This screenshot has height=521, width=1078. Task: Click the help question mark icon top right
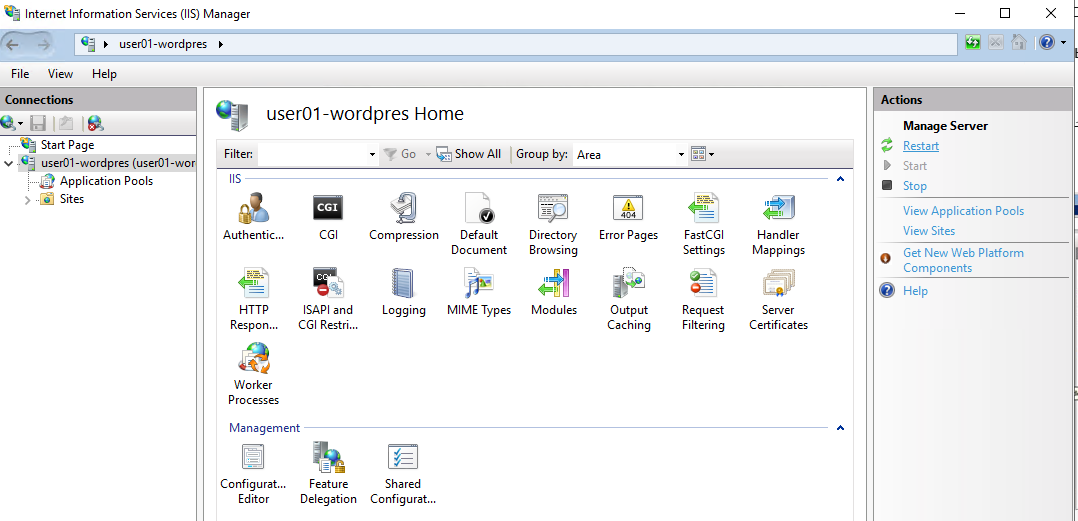pyautogui.click(x=1046, y=43)
